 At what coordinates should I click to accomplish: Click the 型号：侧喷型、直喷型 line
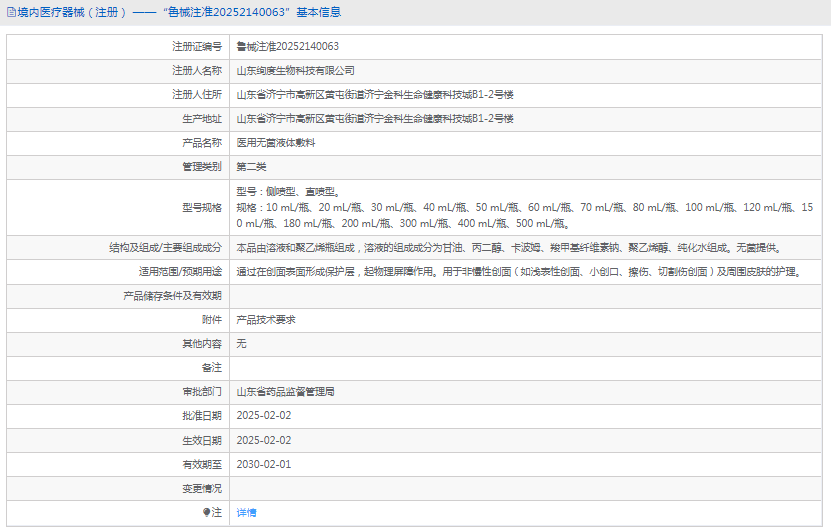tap(288, 192)
